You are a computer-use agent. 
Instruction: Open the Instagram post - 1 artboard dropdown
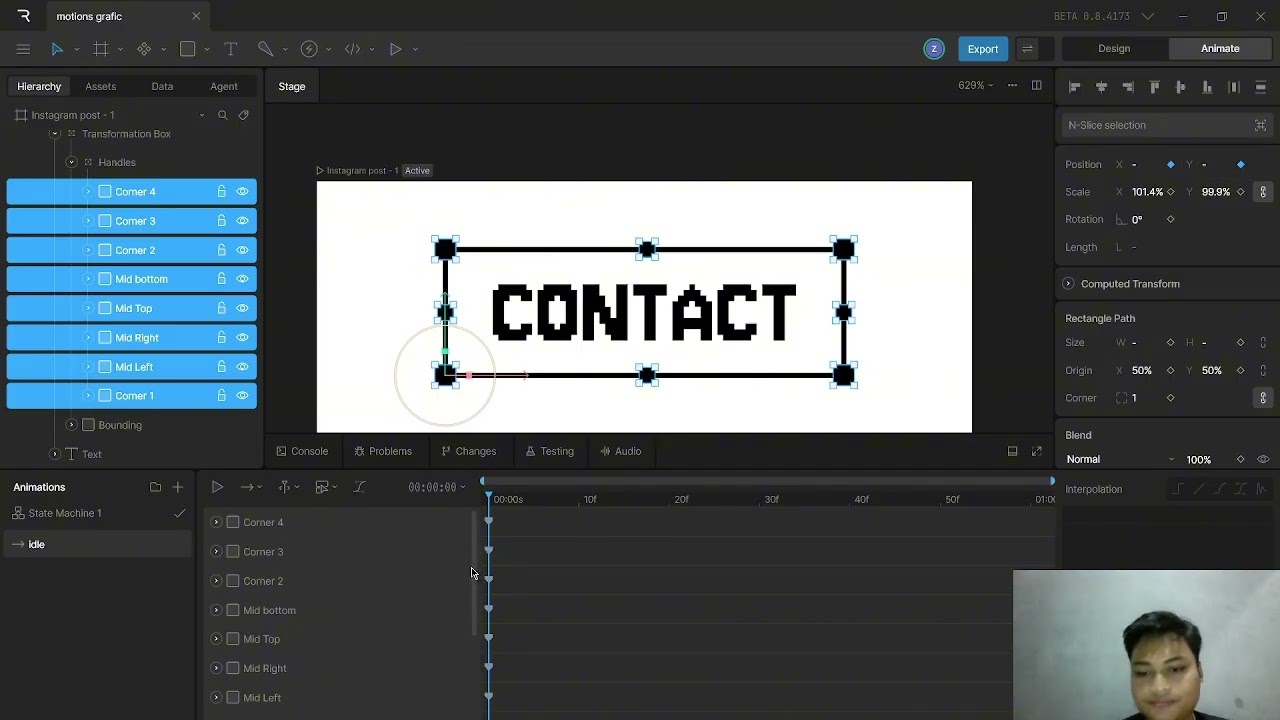tap(202, 115)
